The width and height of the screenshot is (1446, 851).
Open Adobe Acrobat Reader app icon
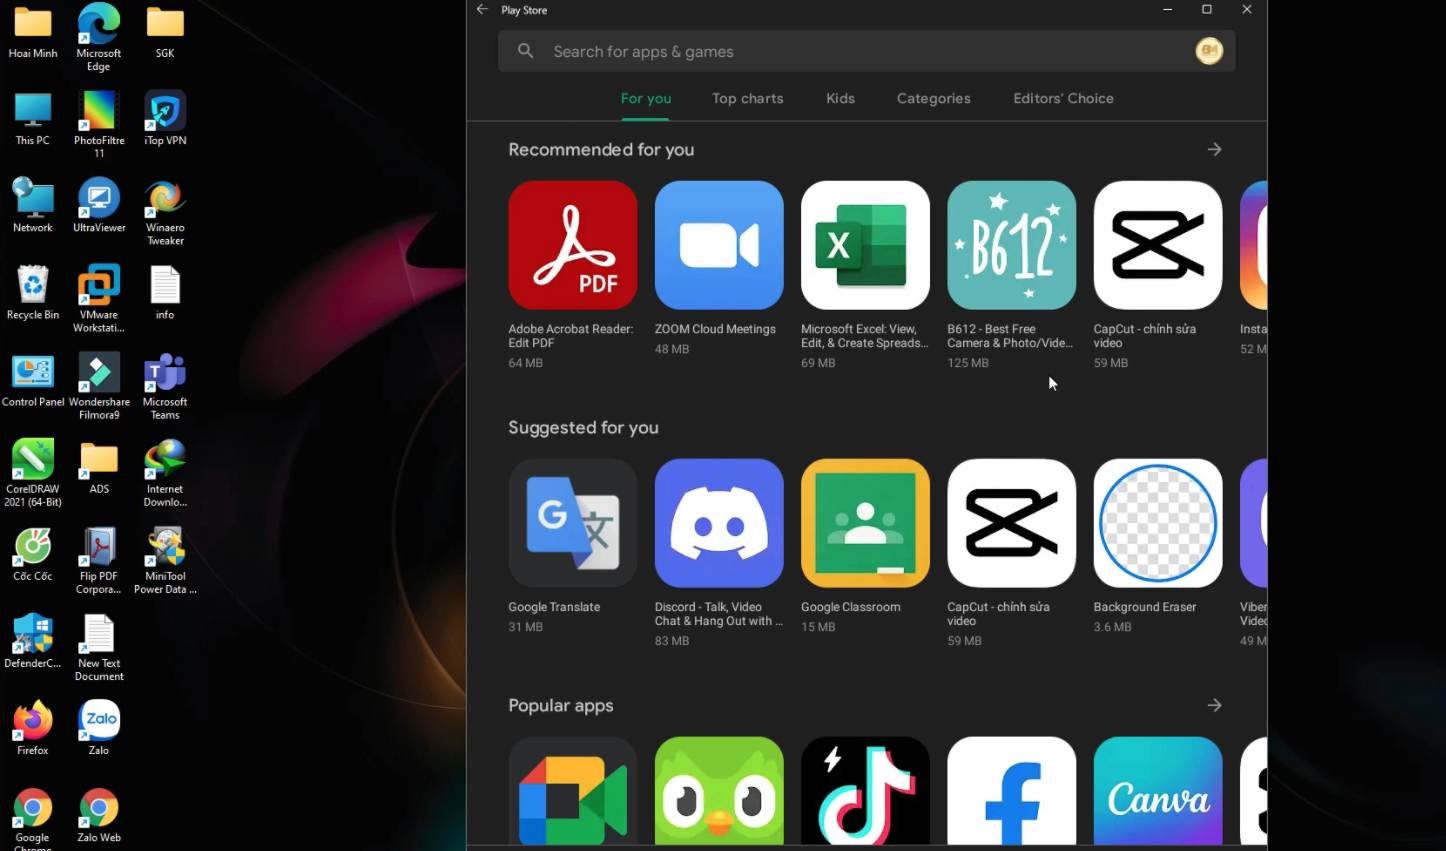click(x=572, y=245)
